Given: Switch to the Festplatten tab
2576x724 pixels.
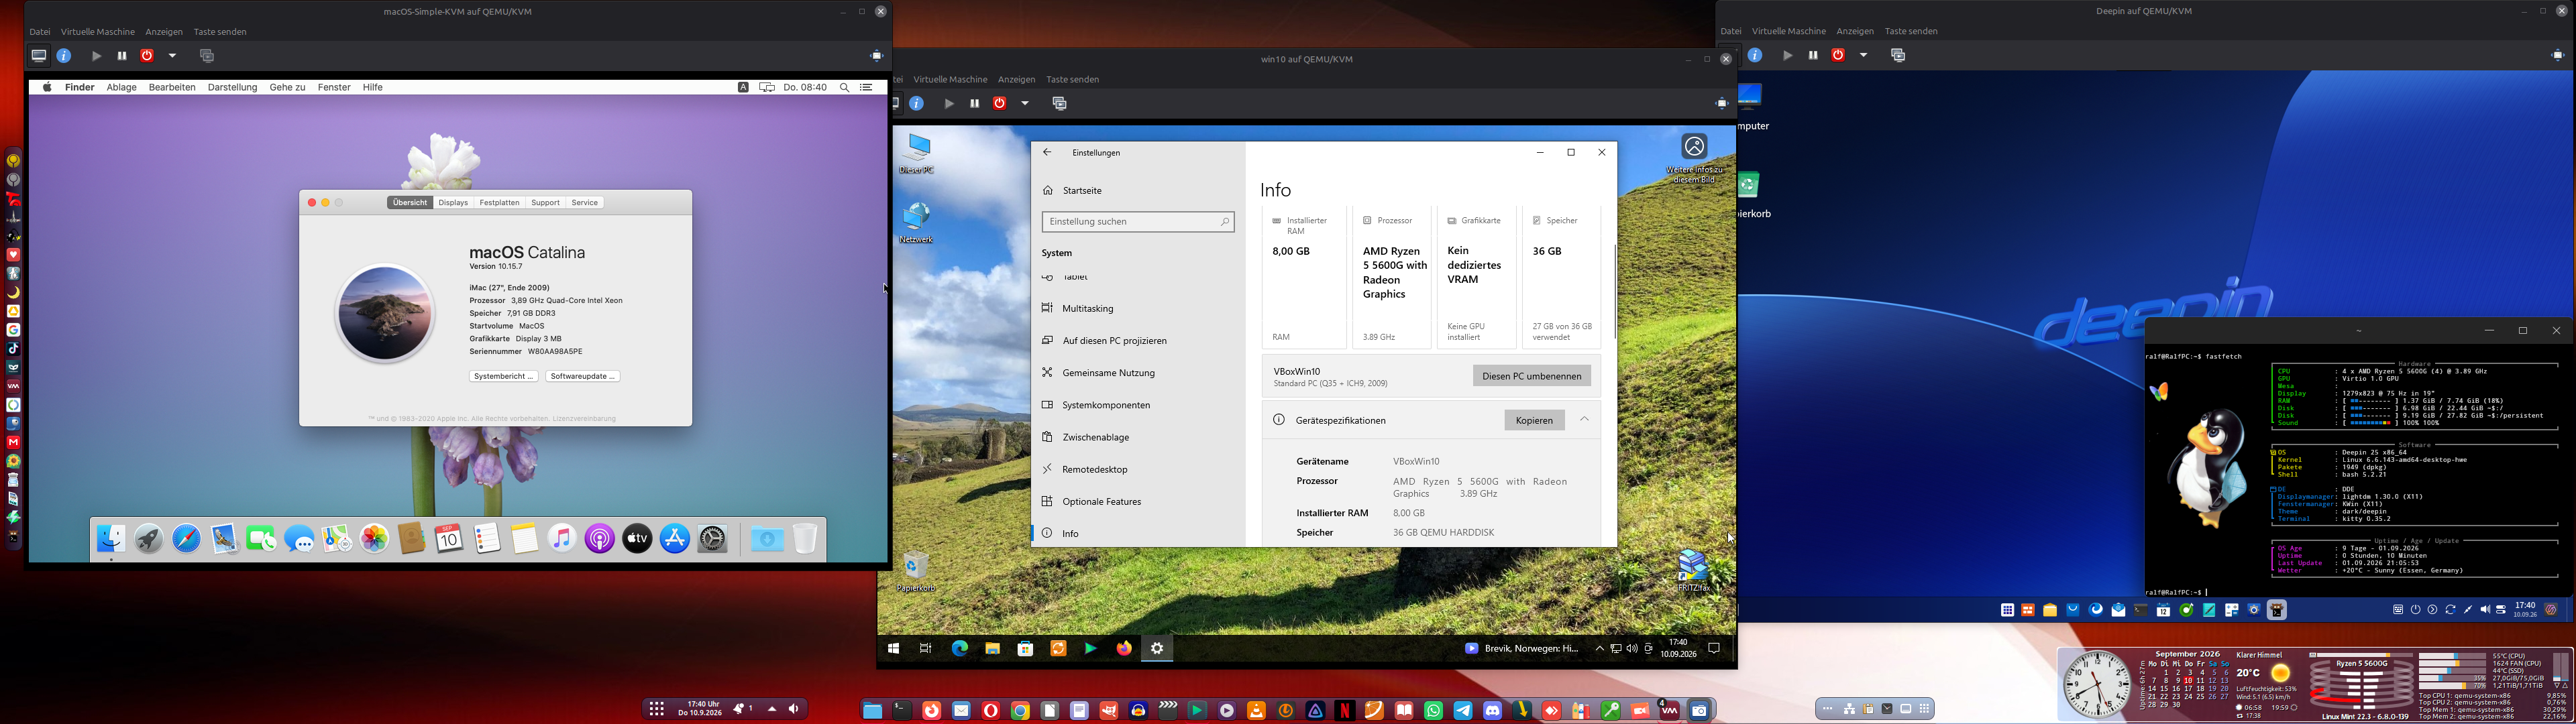Looking at the screenshot, I should (x=499, y=203).
